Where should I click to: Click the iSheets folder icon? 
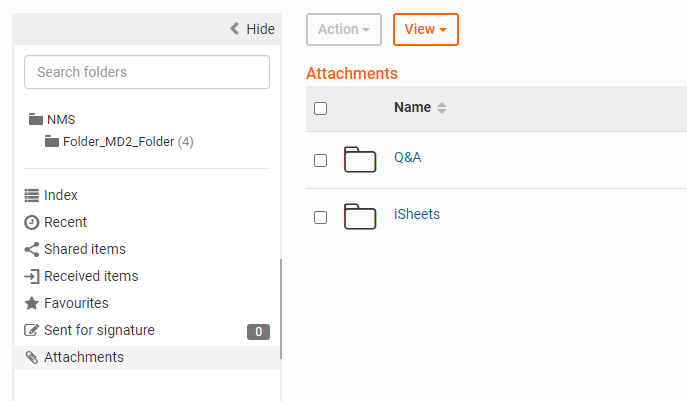(359, 216)
